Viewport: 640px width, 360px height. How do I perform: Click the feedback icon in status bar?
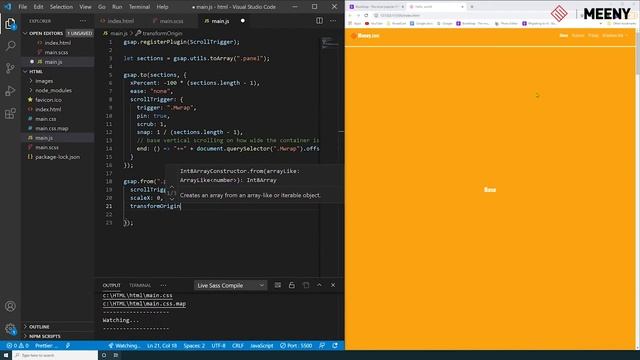click(322, 346)
